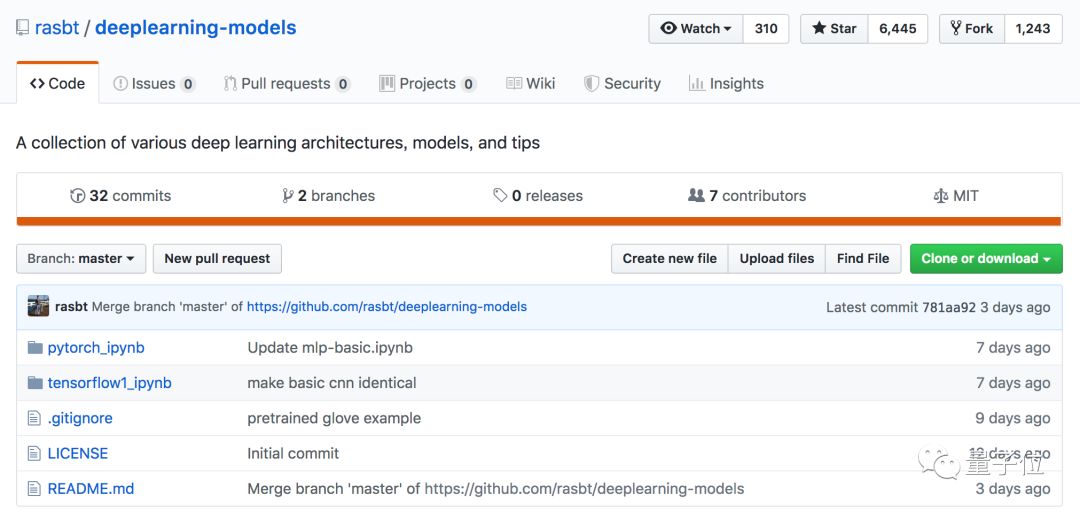Click the repository book icon beside rasbt
This screenshot has height=511, width=1080.
click(x=22, y=28)
